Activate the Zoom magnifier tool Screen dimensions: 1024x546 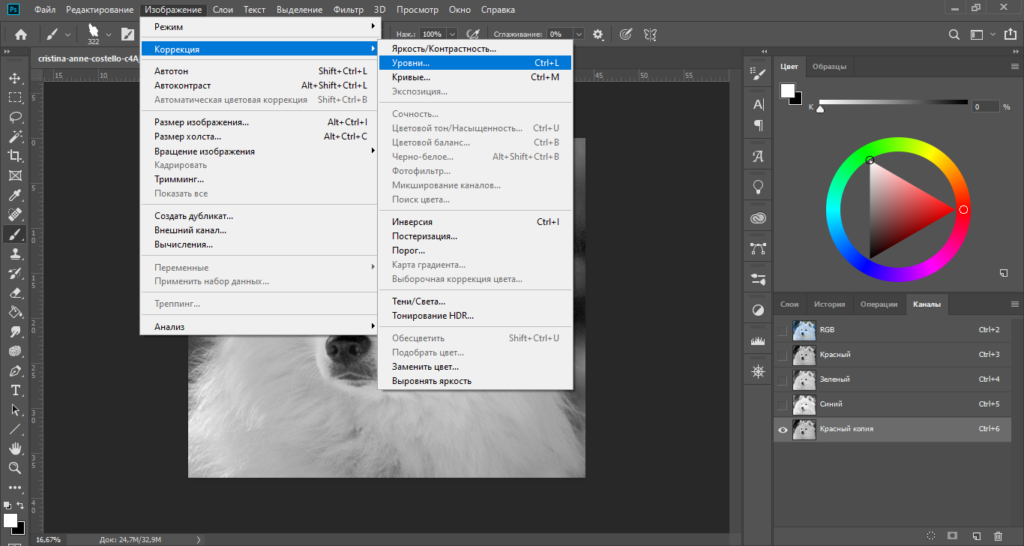[x=15, y=468]
